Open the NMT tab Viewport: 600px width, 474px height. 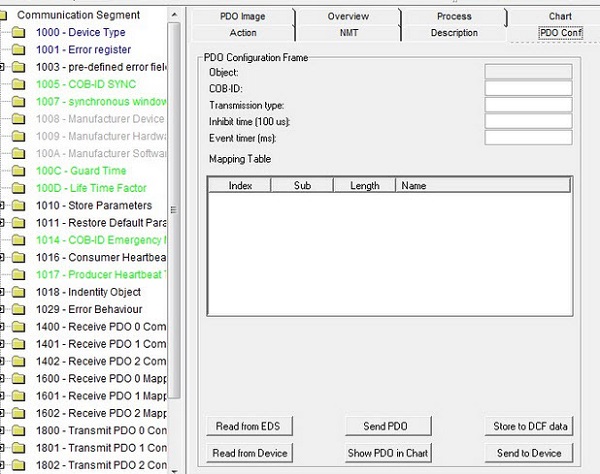click(x=349, y=33)
